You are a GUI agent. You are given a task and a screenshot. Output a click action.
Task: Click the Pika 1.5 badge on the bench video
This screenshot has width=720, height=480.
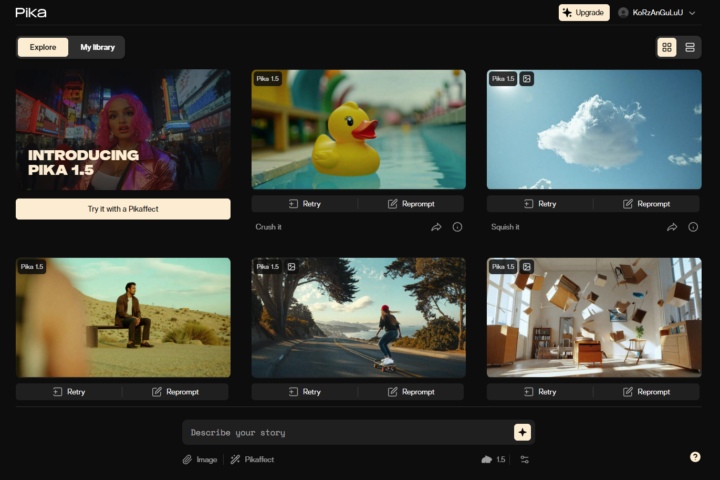tap(32, 266)
